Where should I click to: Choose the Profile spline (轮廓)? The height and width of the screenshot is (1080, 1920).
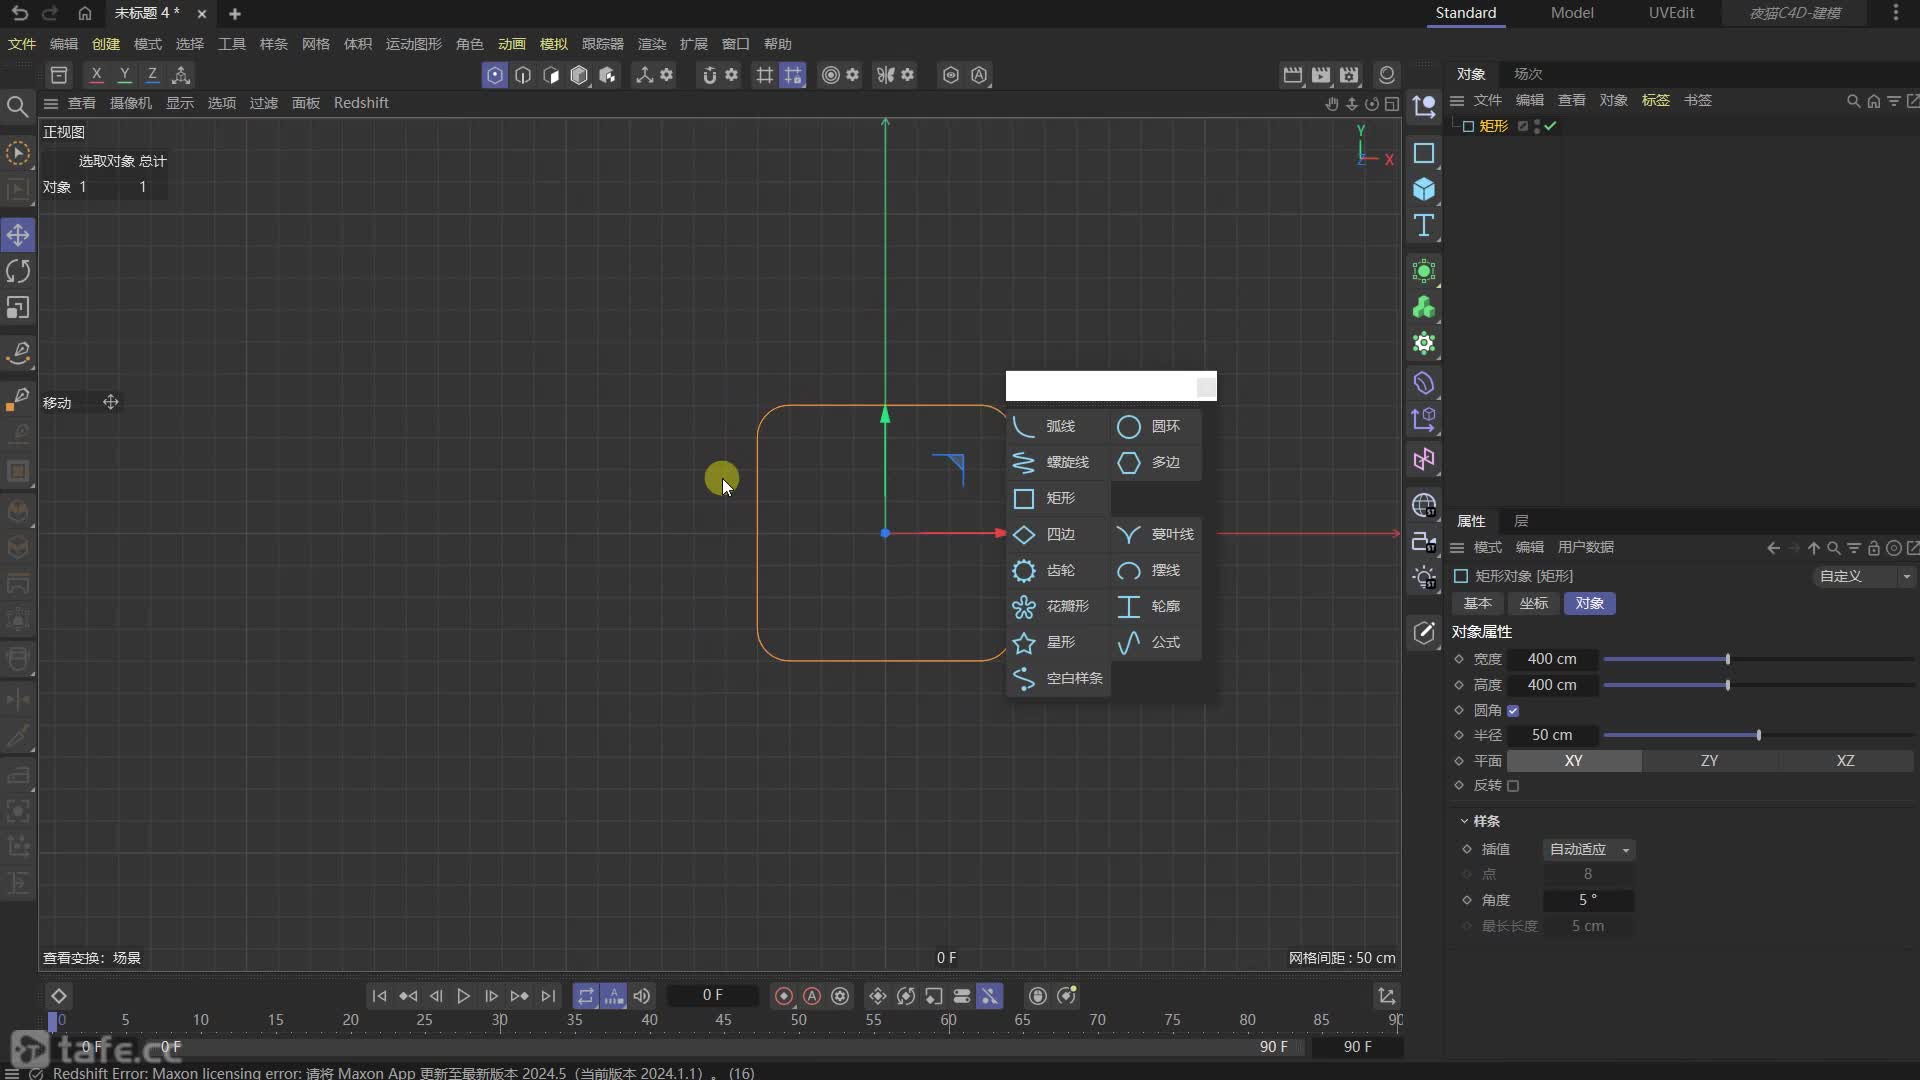(x=1155, y=606)
